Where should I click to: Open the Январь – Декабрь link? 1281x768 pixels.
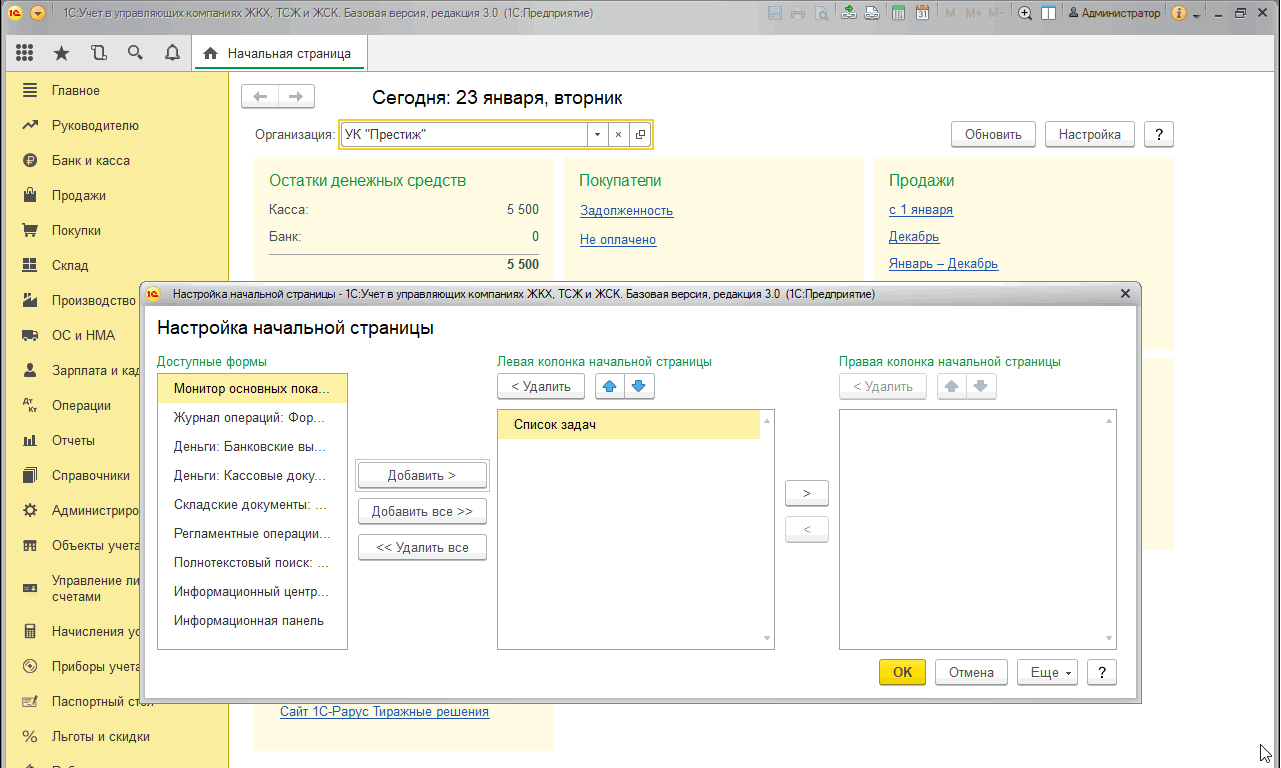pos(943,263)
